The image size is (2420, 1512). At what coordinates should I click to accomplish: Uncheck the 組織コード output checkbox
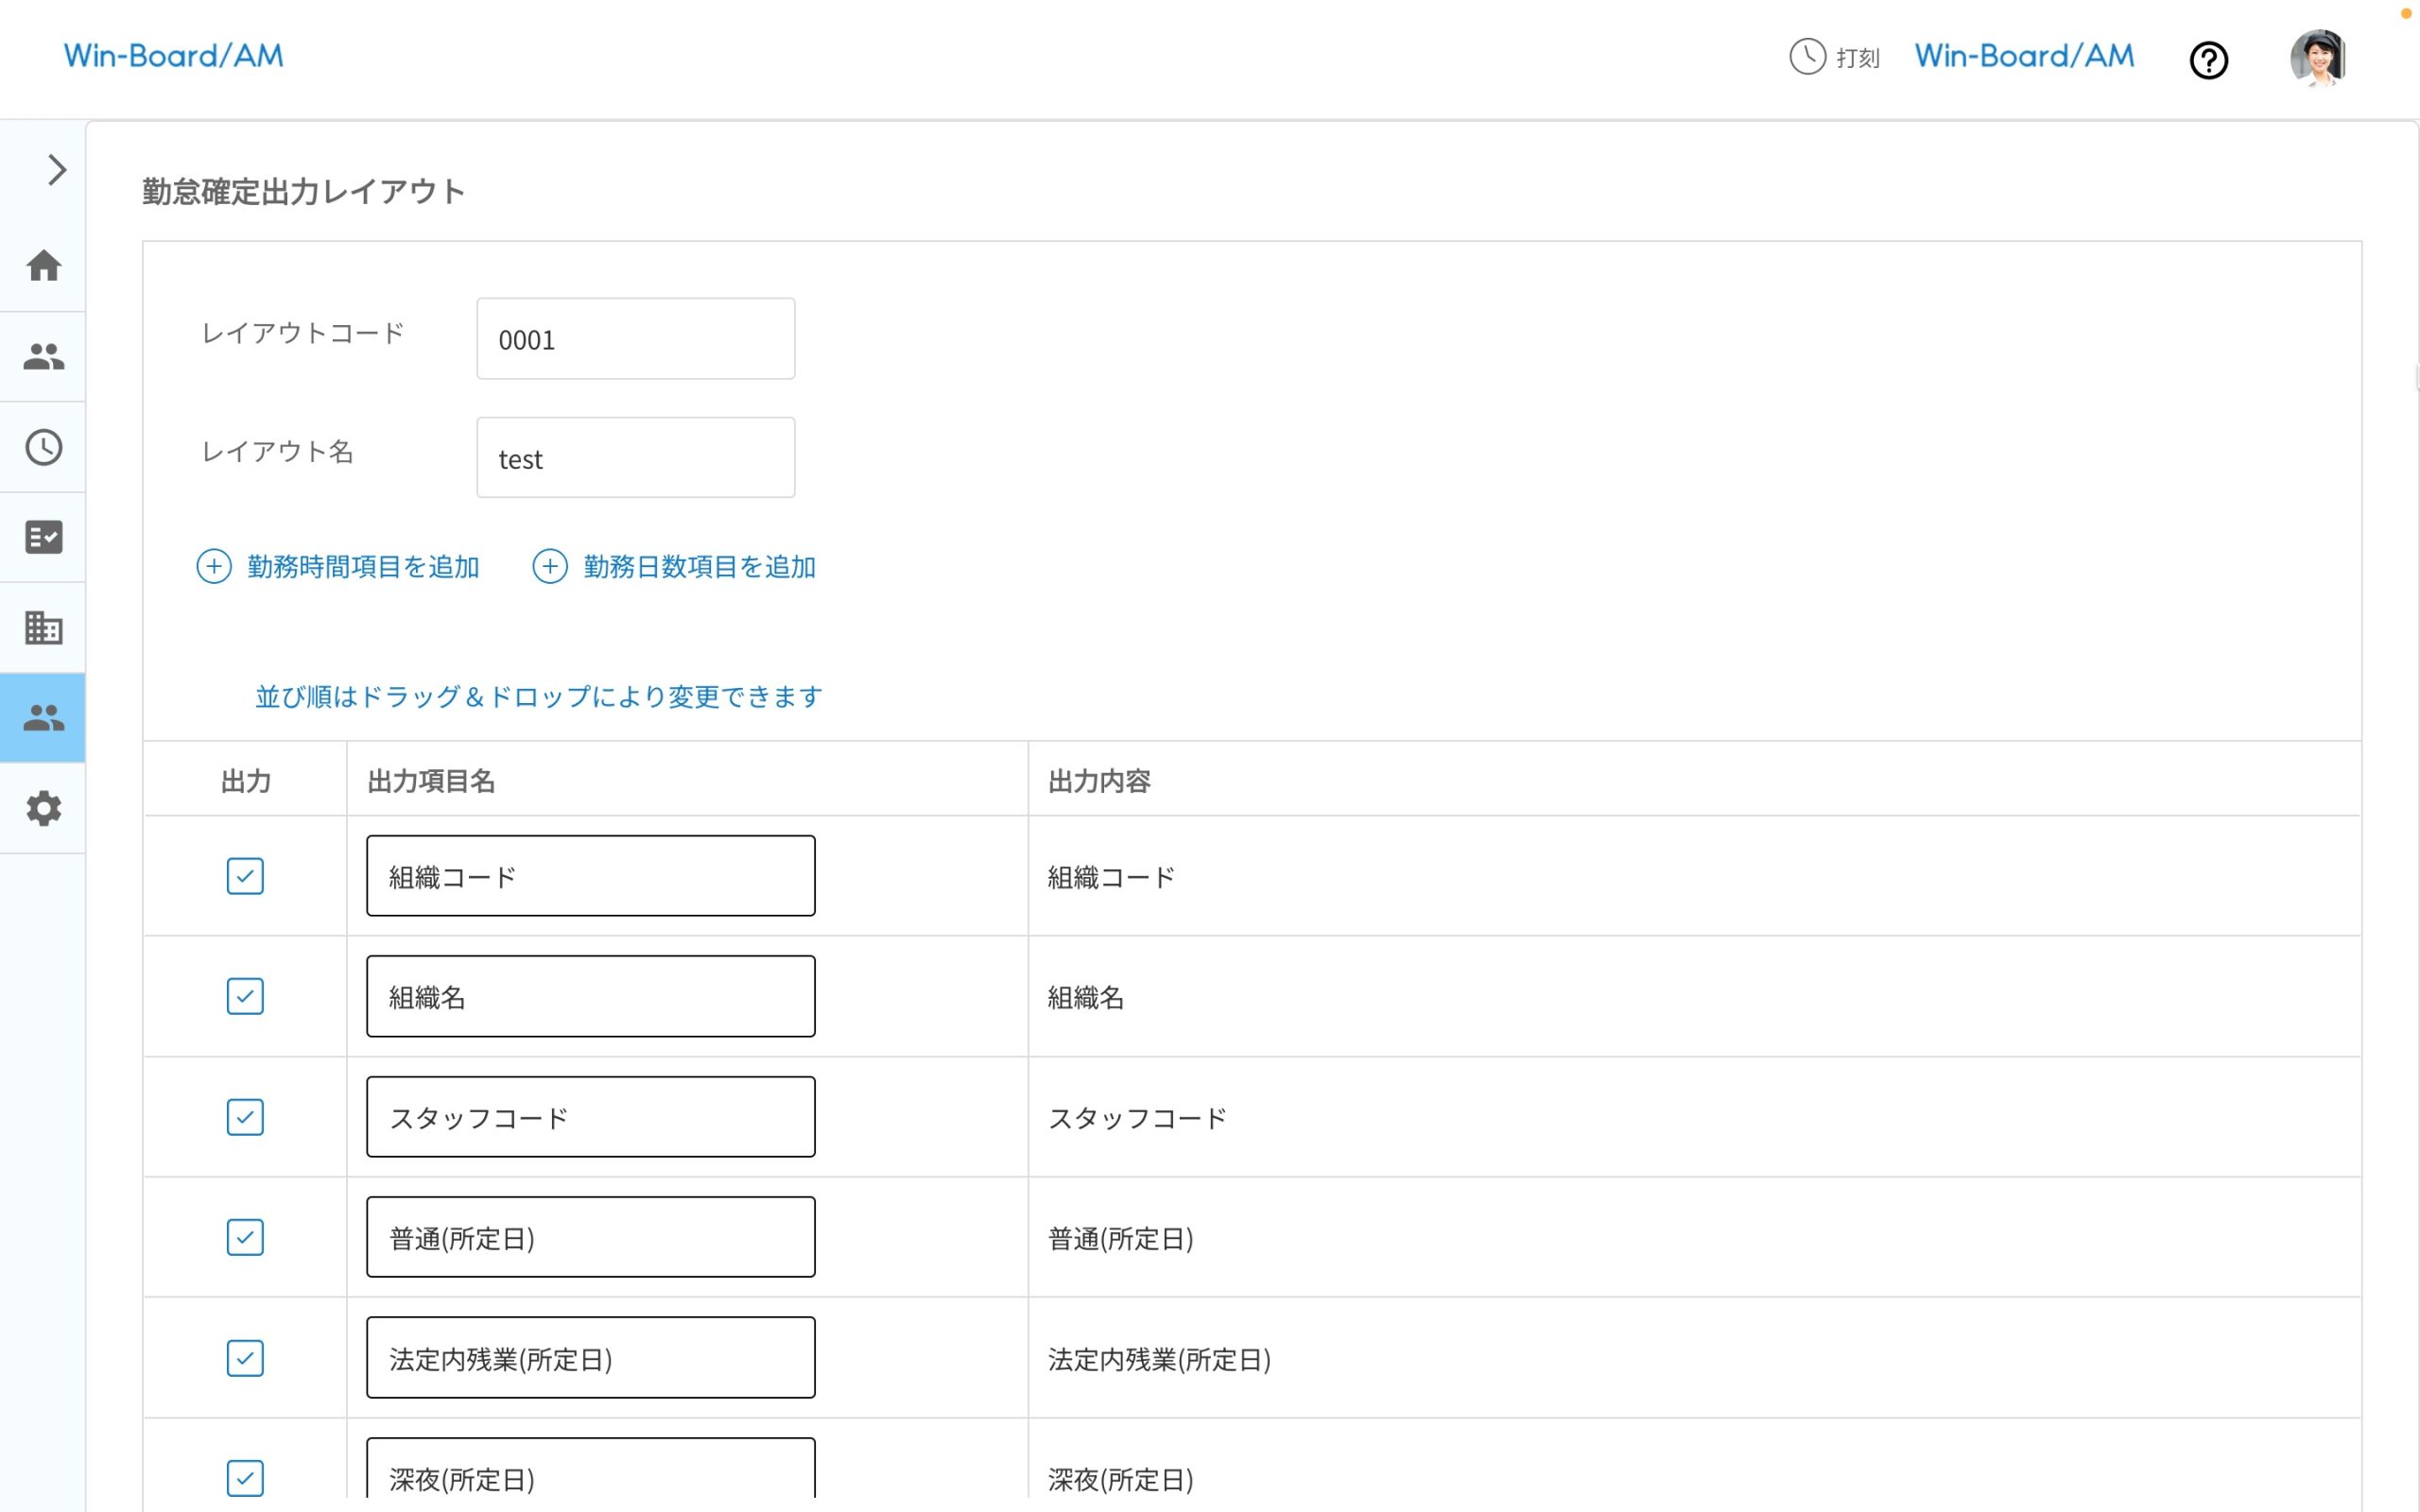(x=245, y=876)
